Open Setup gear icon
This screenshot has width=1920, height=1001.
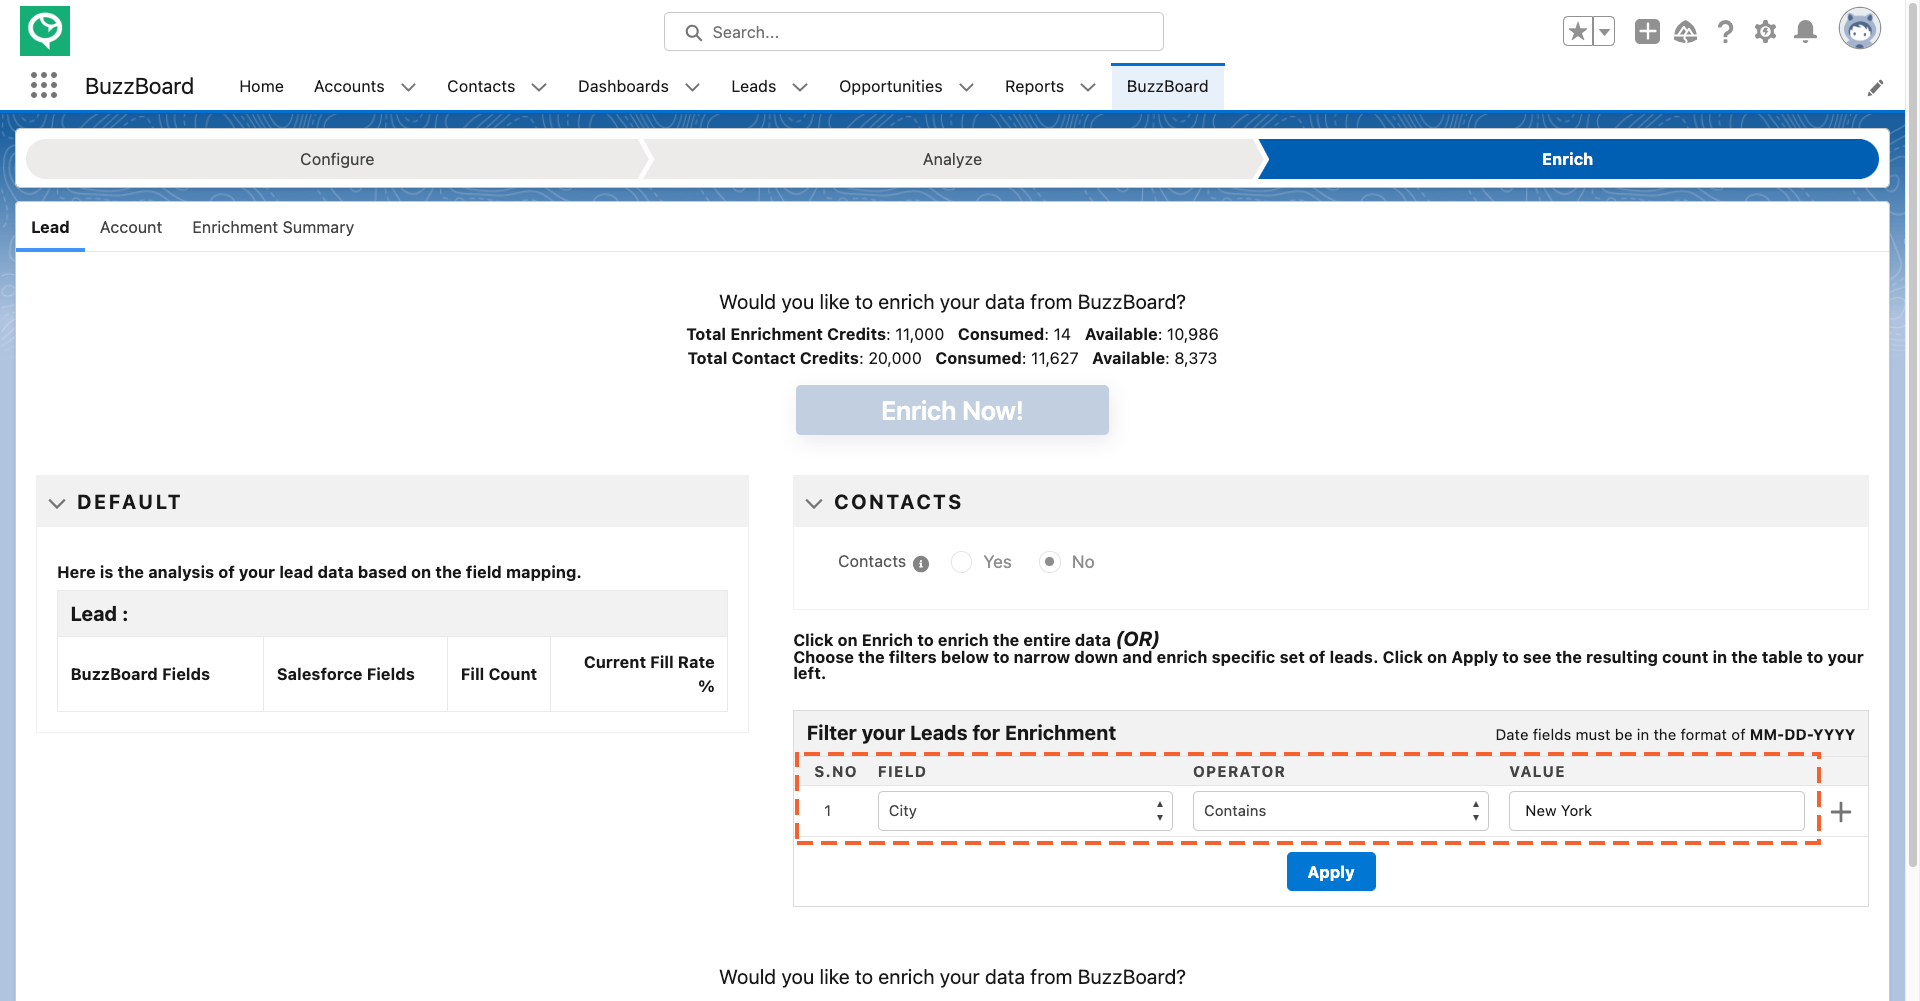[x=1765, y=32]
